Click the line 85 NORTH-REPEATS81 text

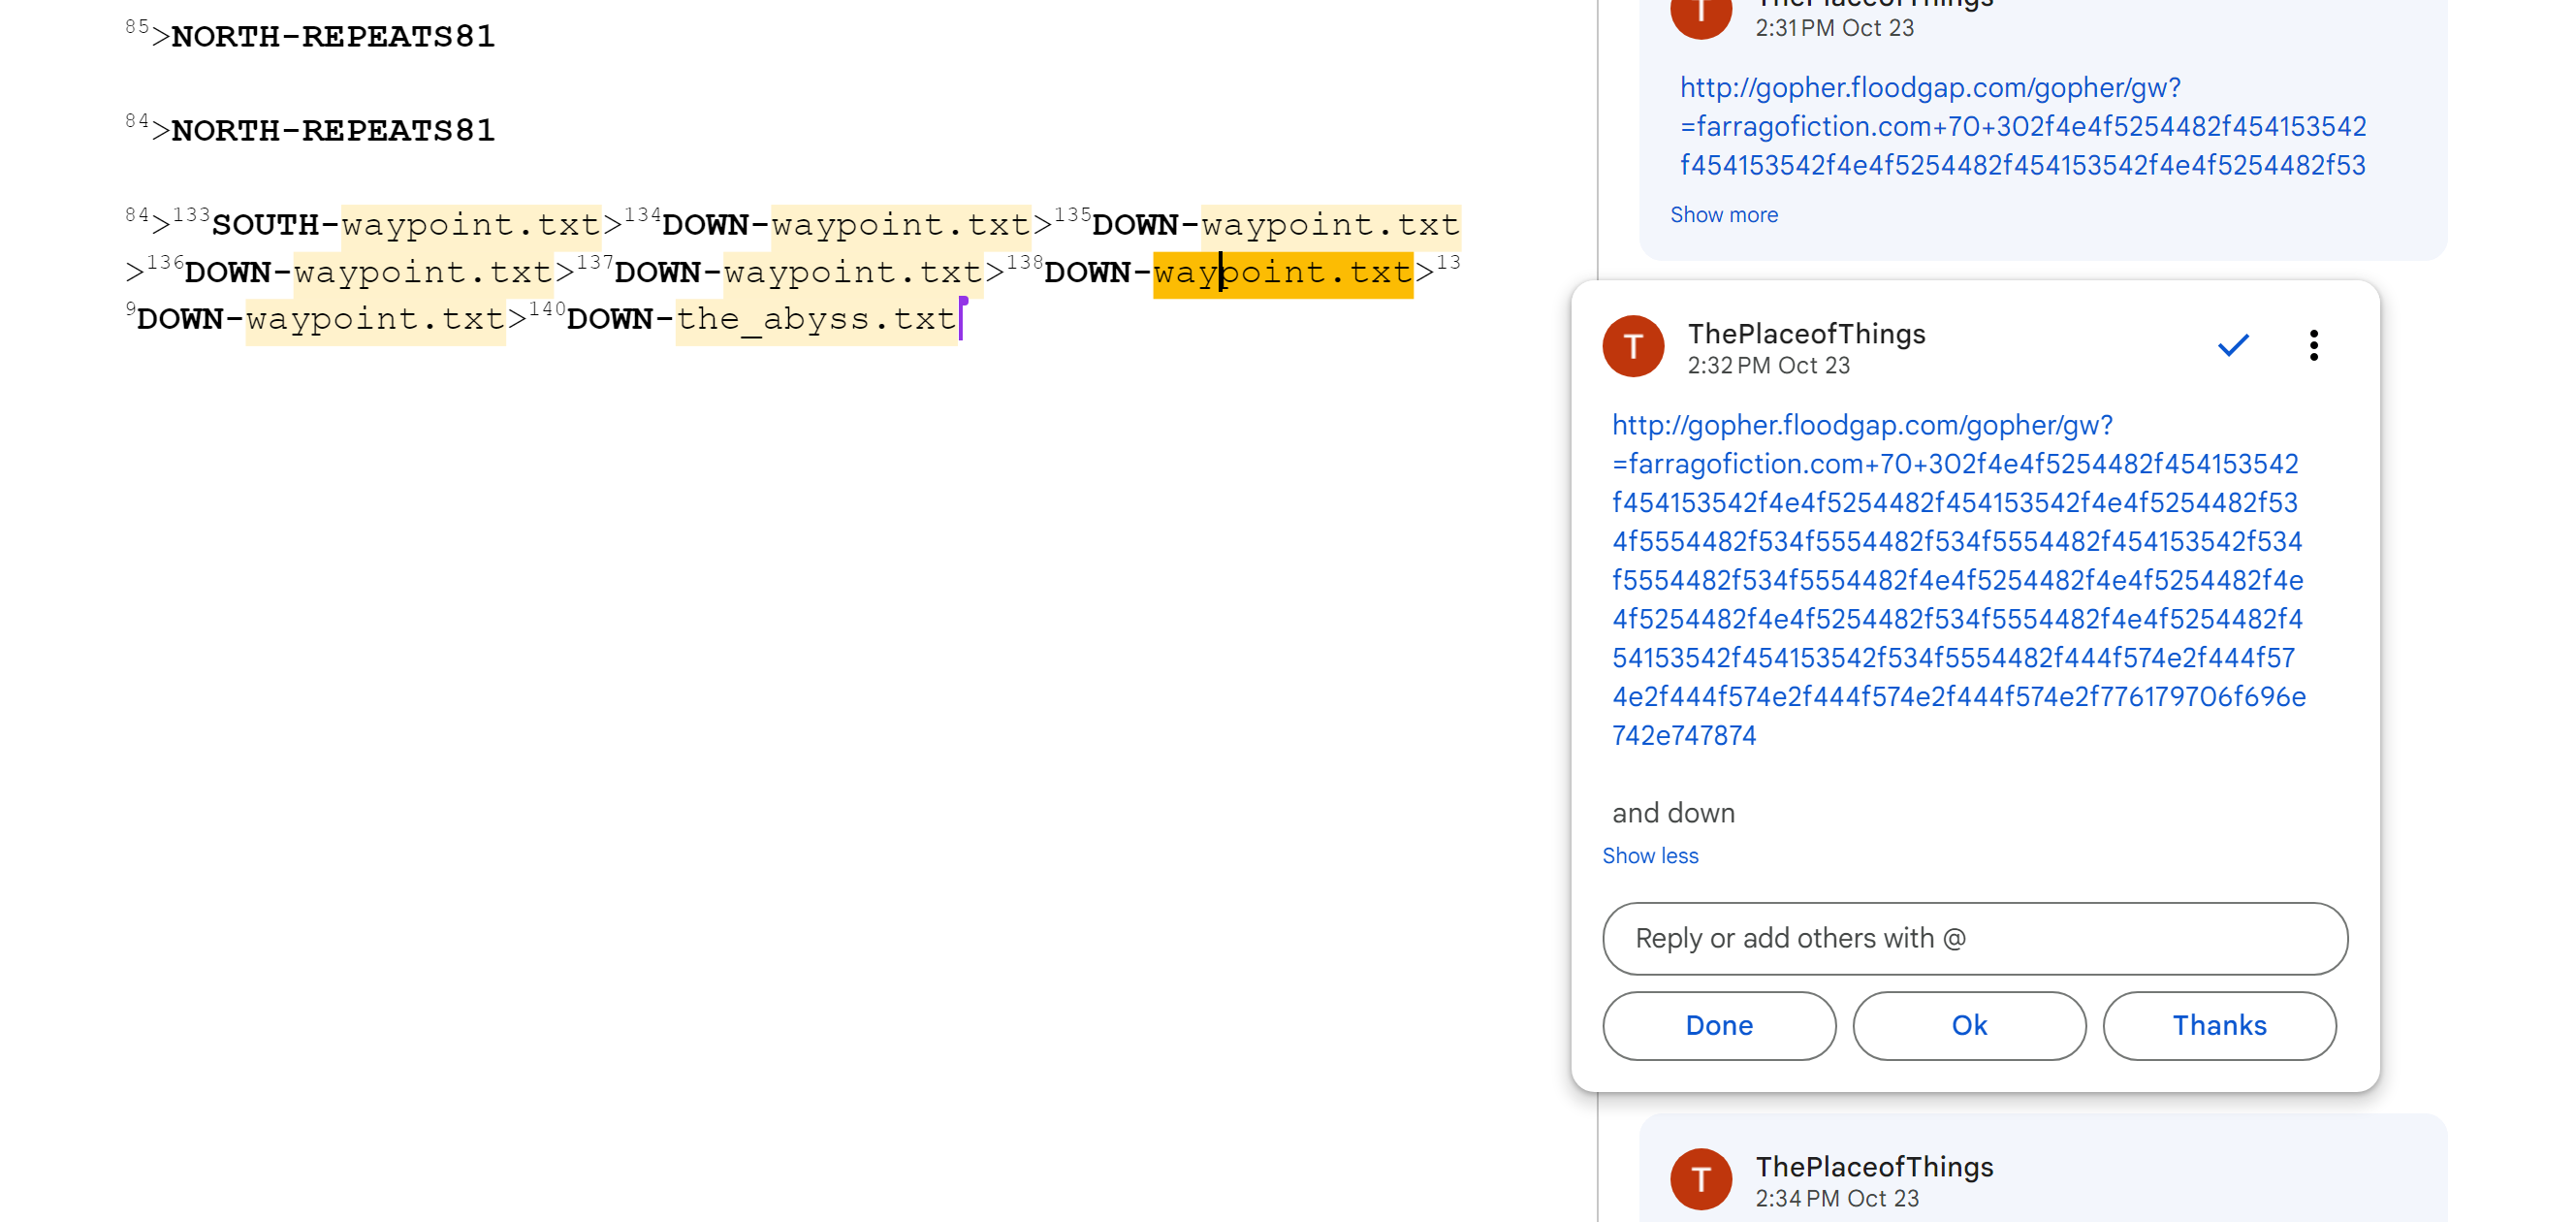(333, 37)
